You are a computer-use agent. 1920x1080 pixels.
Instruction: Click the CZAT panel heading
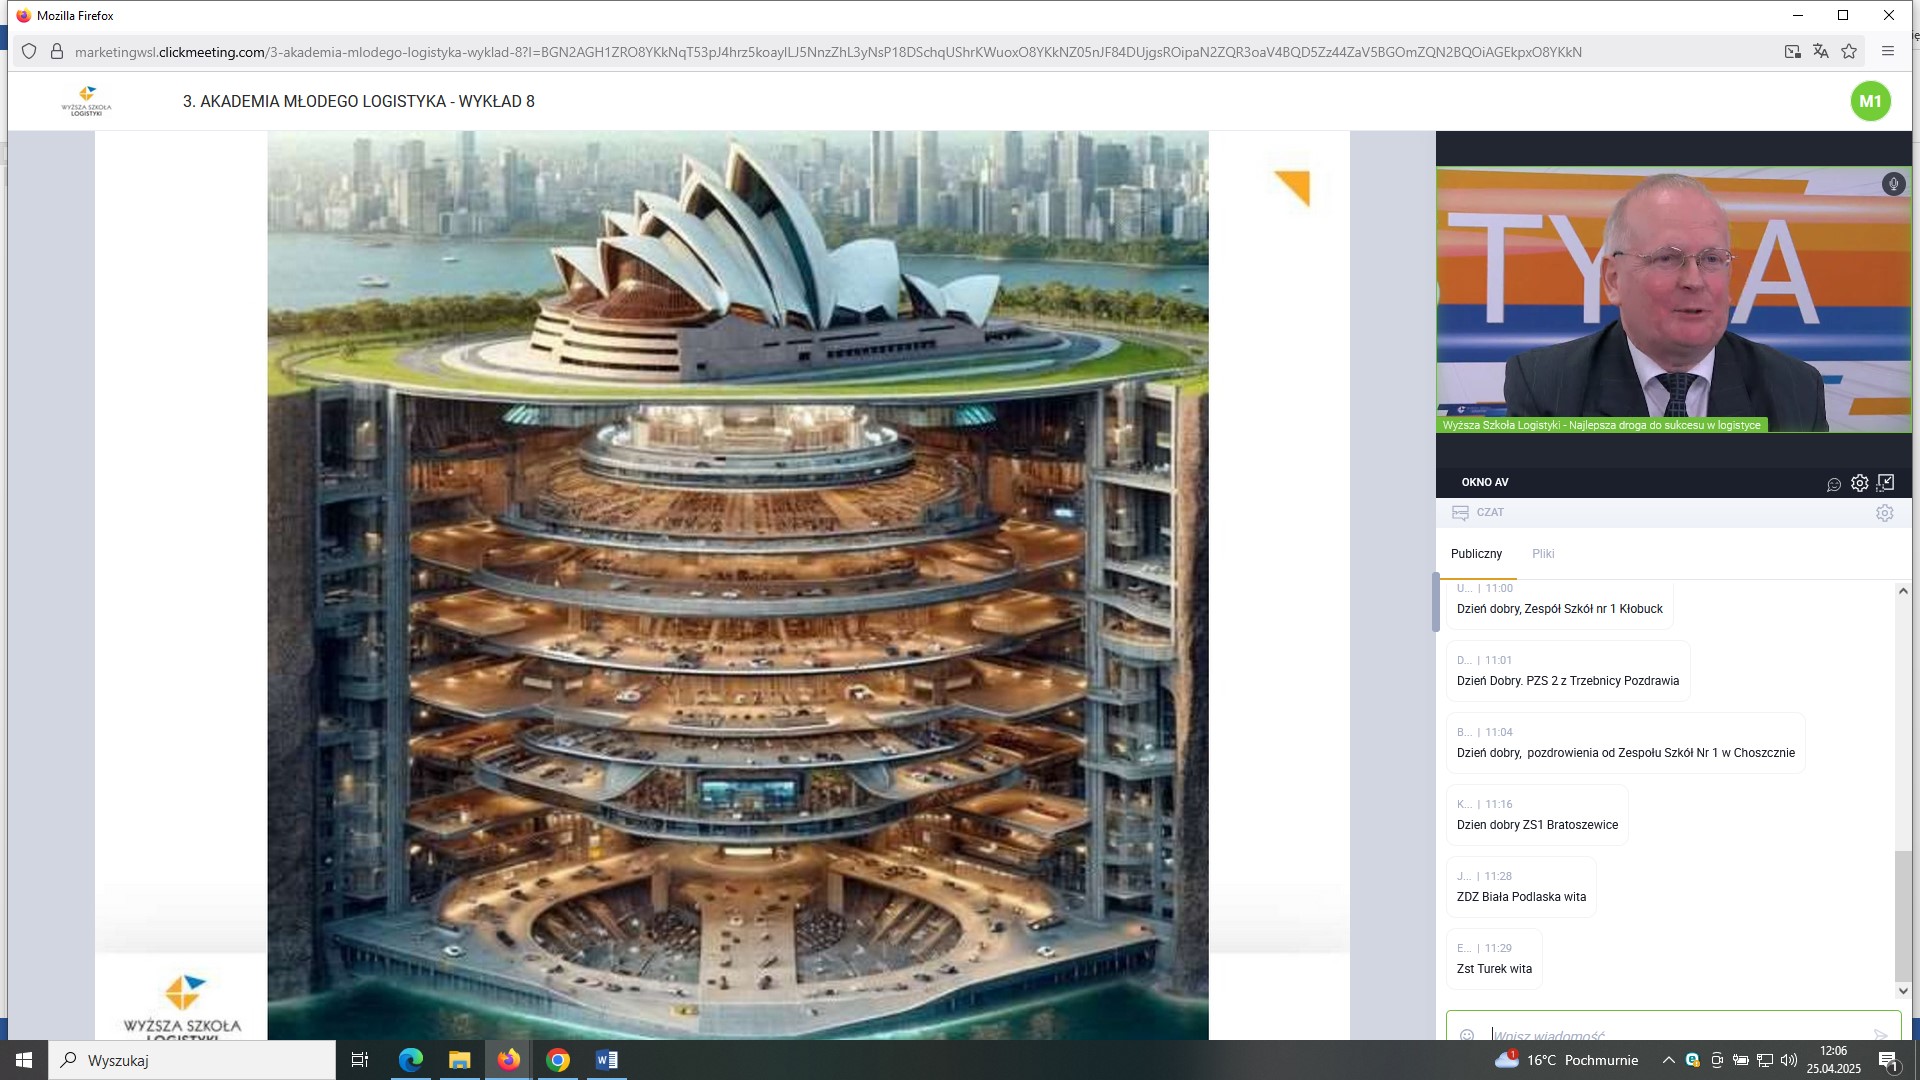point(1490,513)
